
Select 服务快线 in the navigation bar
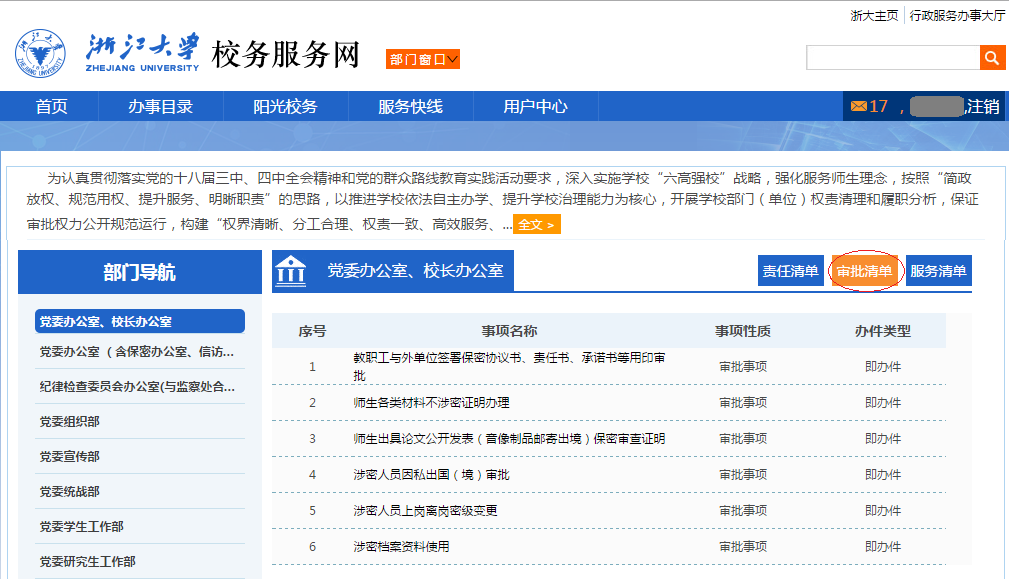point(410,107)
